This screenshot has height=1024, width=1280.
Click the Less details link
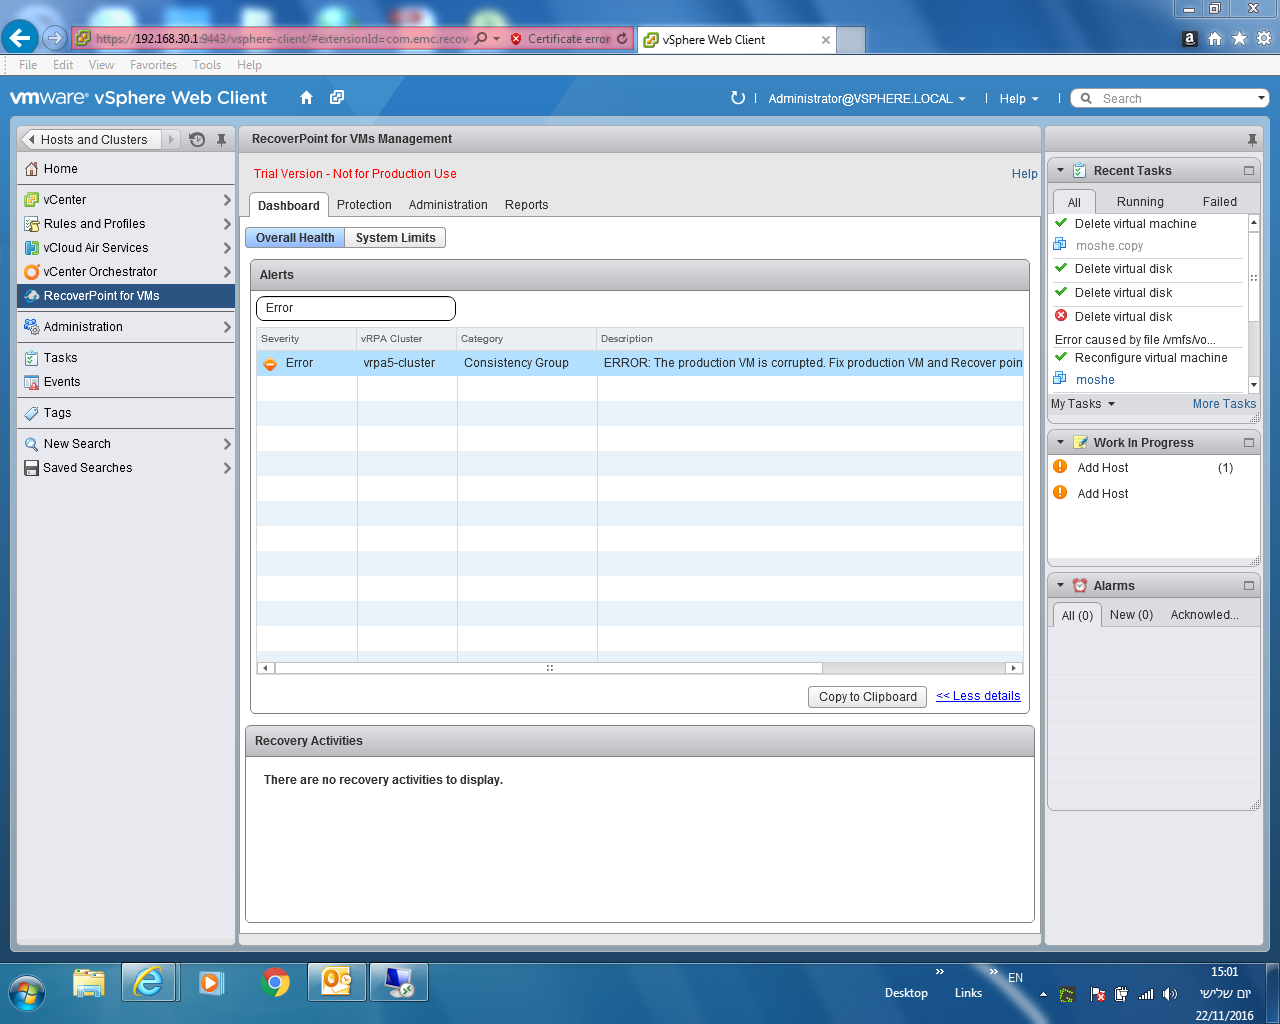pos(978,696)
